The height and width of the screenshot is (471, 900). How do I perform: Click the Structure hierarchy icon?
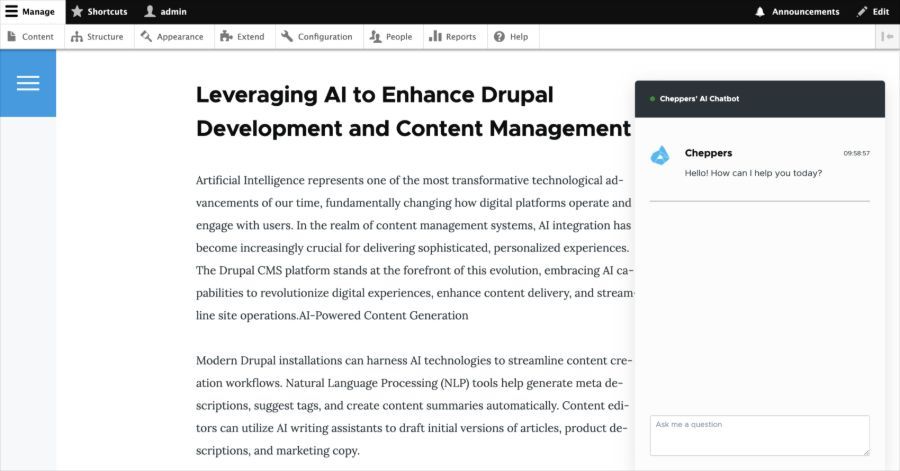click(x=77, y=37)
